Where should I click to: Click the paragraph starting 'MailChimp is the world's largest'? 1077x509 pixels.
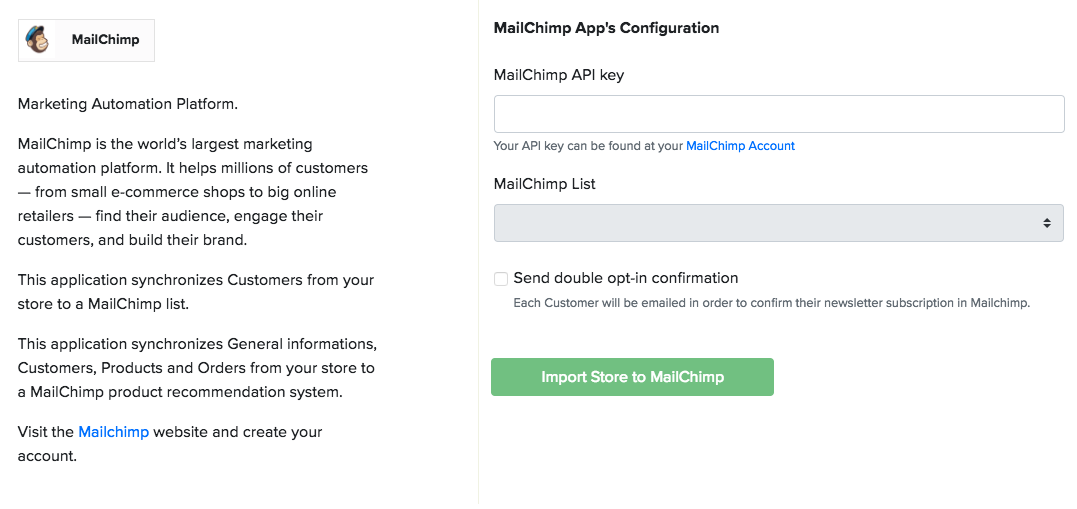pos(193,193)
